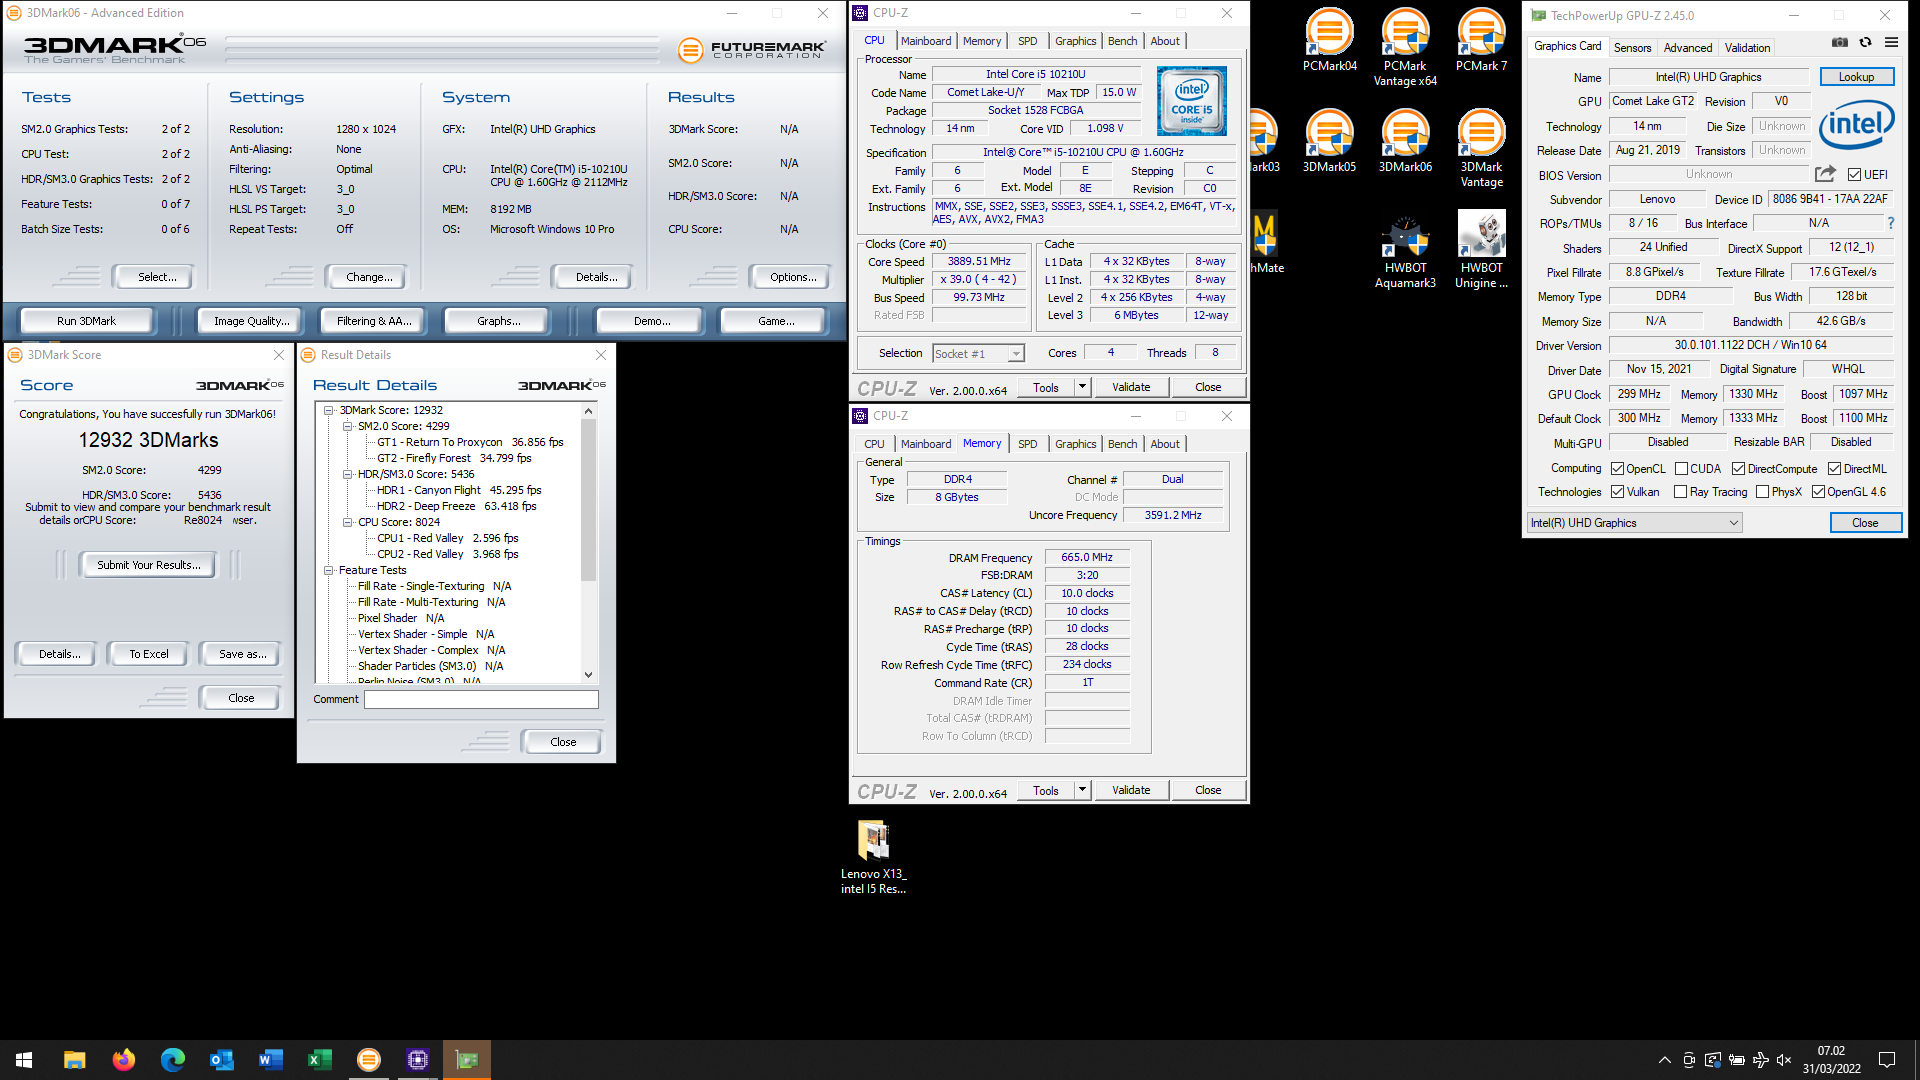
Task: Open File Explorer from the taskbar
Action: click(74, 1060)
